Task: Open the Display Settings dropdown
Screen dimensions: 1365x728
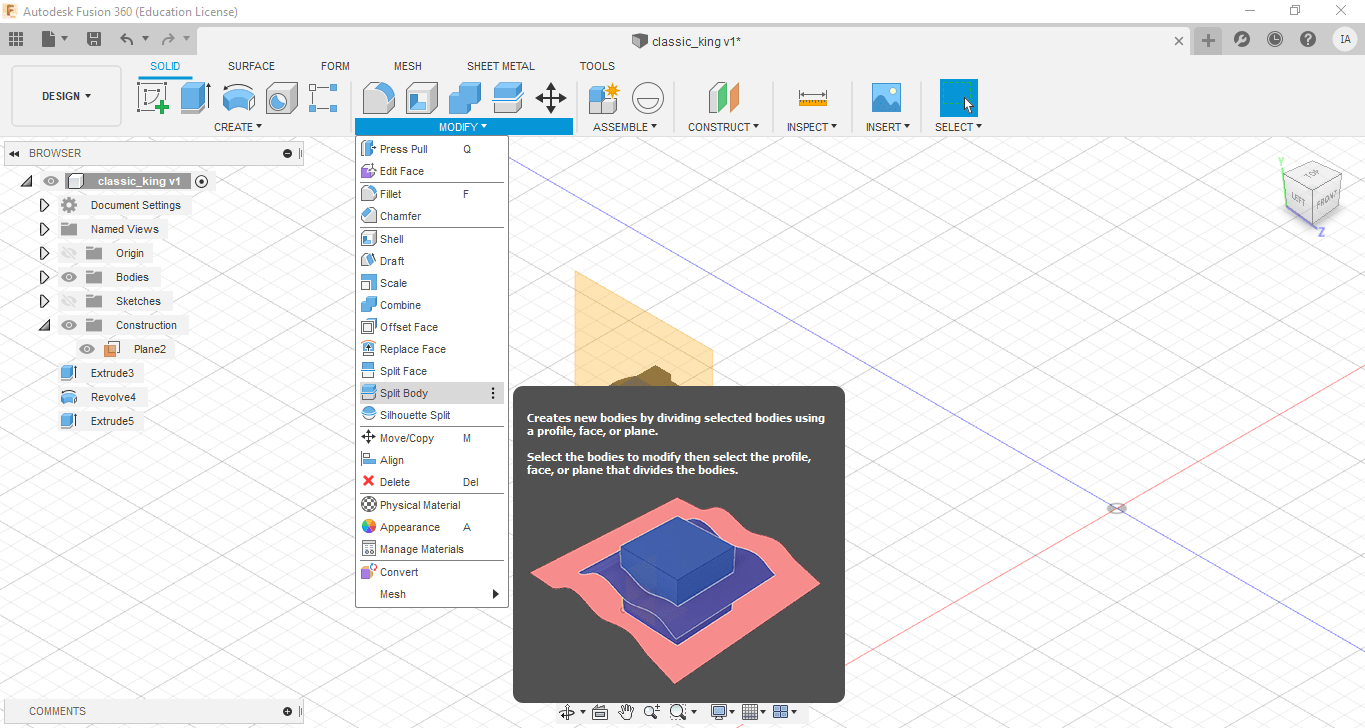Action: [x=723, y=712]
